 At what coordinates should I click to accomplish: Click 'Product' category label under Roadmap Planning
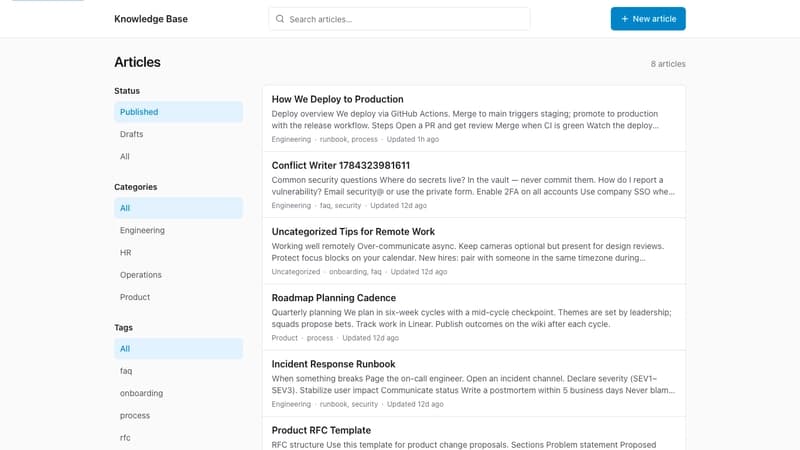pyautogui.click(x=284, y=338)
